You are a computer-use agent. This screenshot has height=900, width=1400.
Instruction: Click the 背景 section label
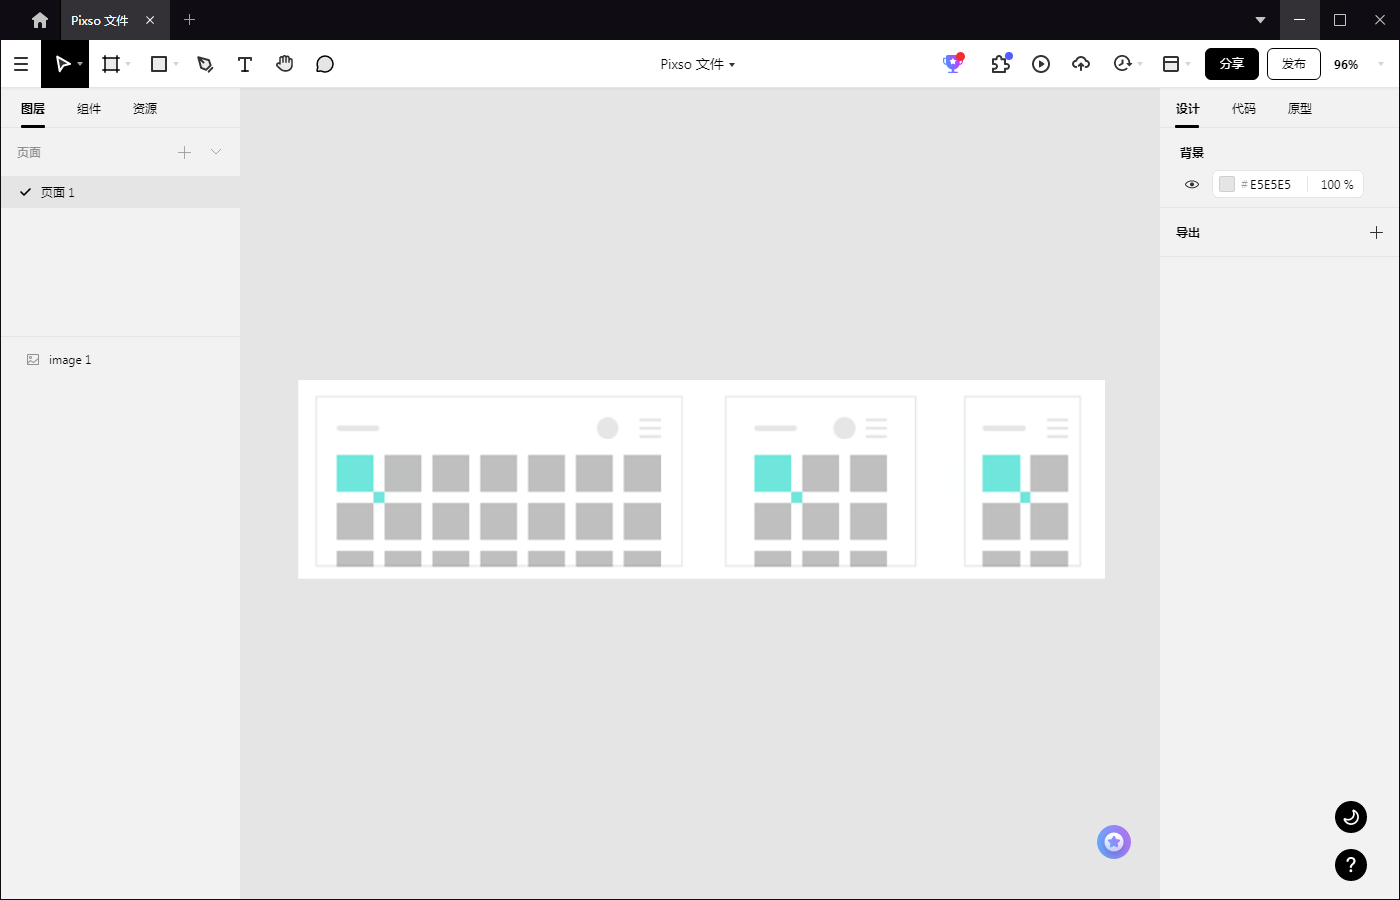[x=1192, y=152]
